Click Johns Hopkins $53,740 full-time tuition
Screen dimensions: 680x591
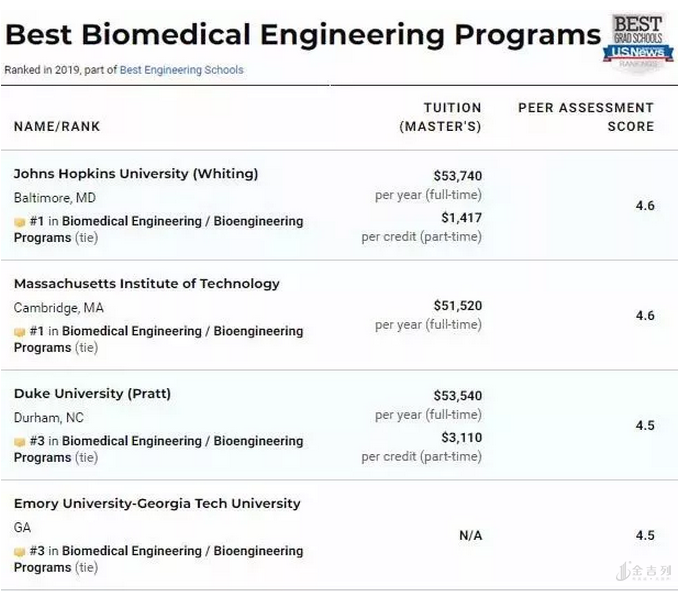457,176
